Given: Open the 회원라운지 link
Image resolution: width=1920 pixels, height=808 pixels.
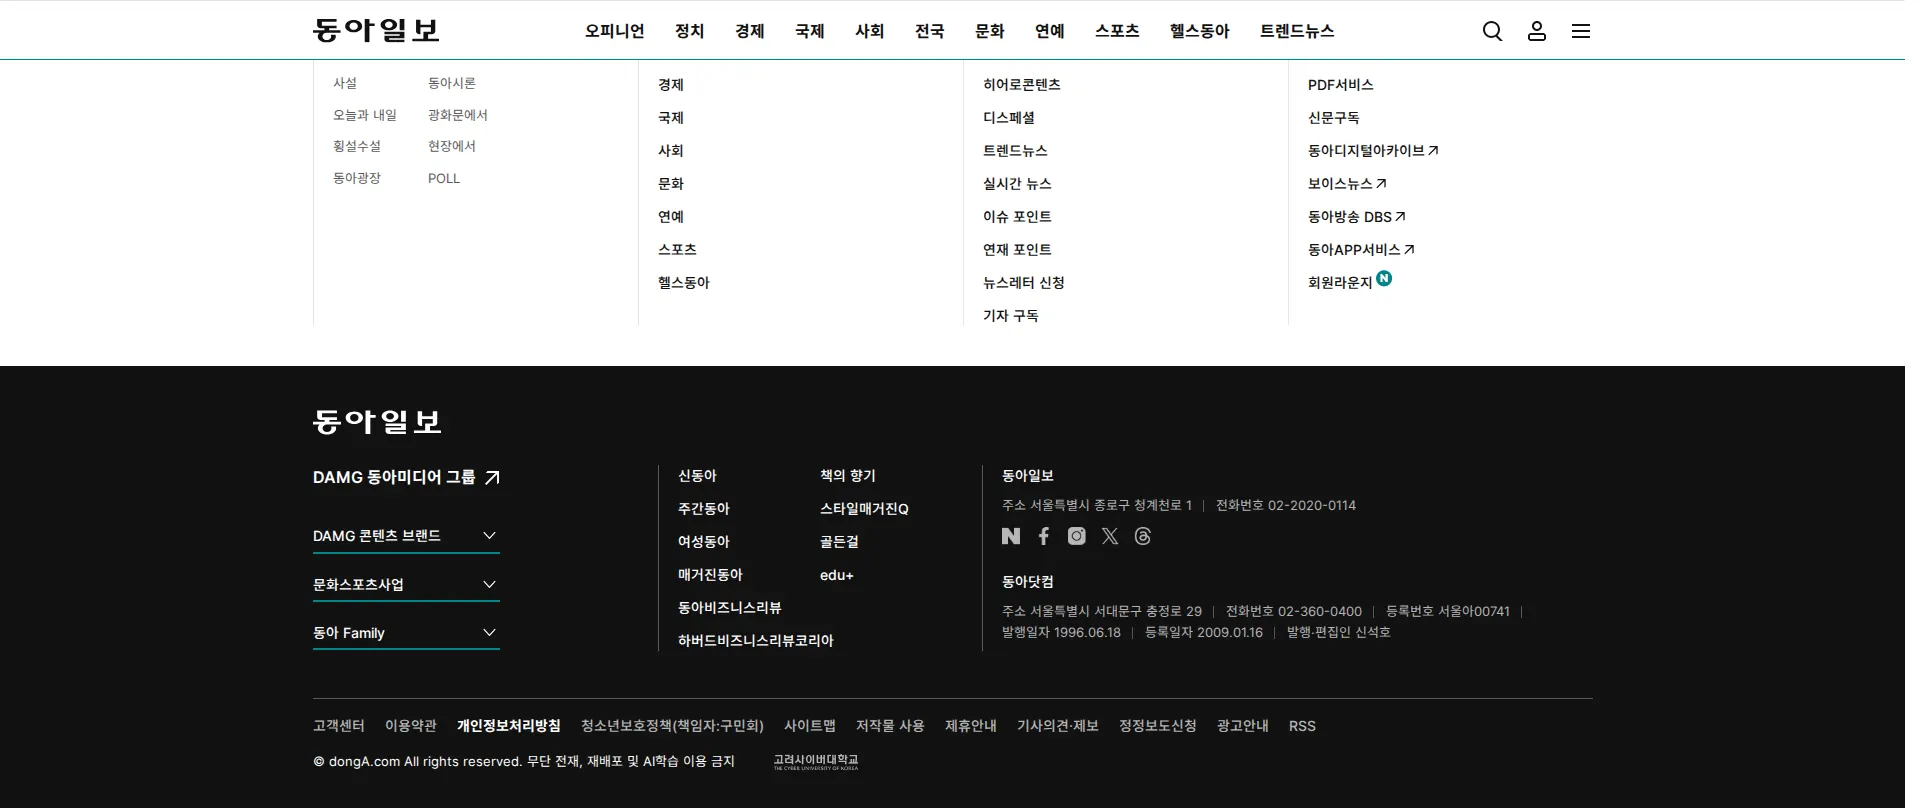Looking at the screenshot, I should pyautogui.click(x=1350, y=282).
